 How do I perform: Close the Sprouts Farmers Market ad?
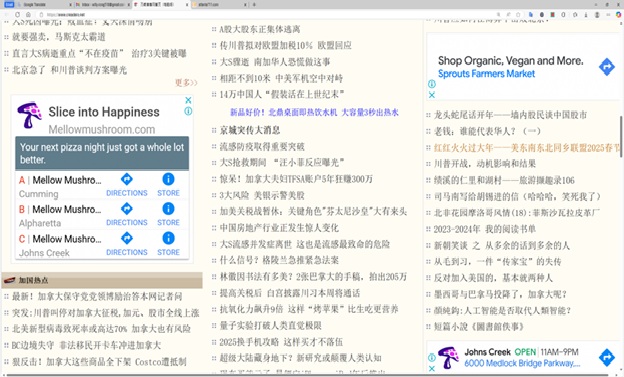(x=432, y=95)
